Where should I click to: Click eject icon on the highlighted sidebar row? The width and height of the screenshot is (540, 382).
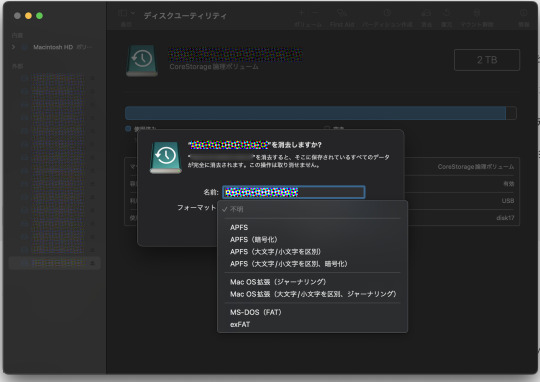(x=92, y=263)
